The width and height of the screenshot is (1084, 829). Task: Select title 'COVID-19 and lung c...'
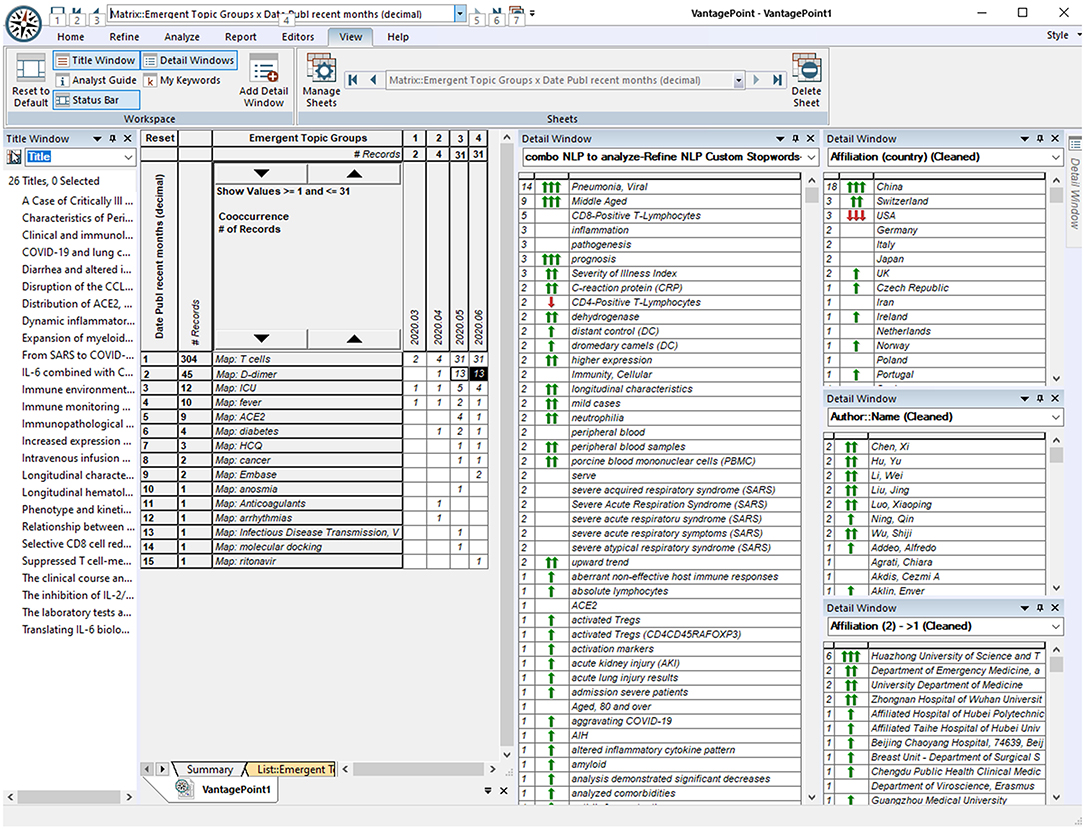[75, 252]
